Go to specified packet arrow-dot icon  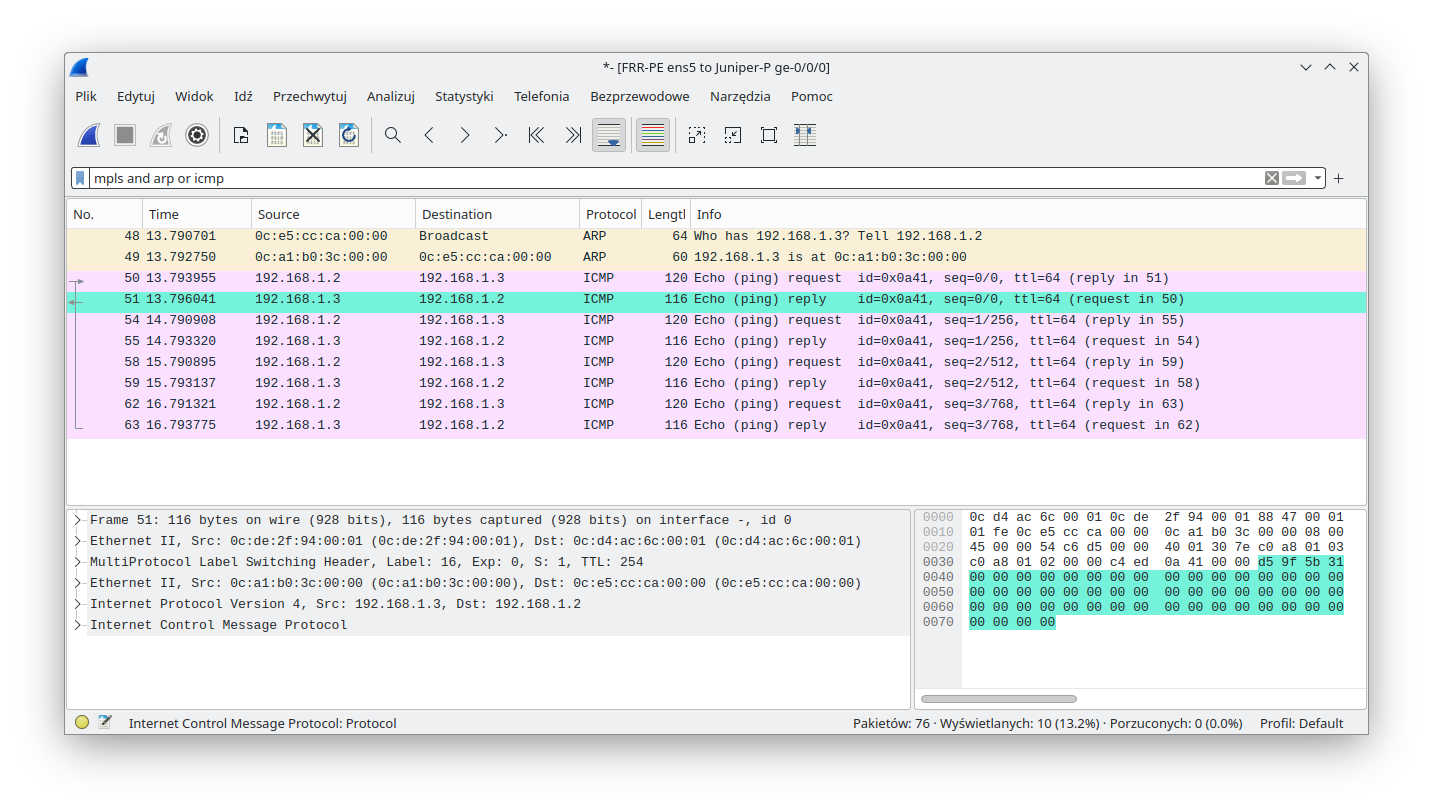[x=501, y=135]
